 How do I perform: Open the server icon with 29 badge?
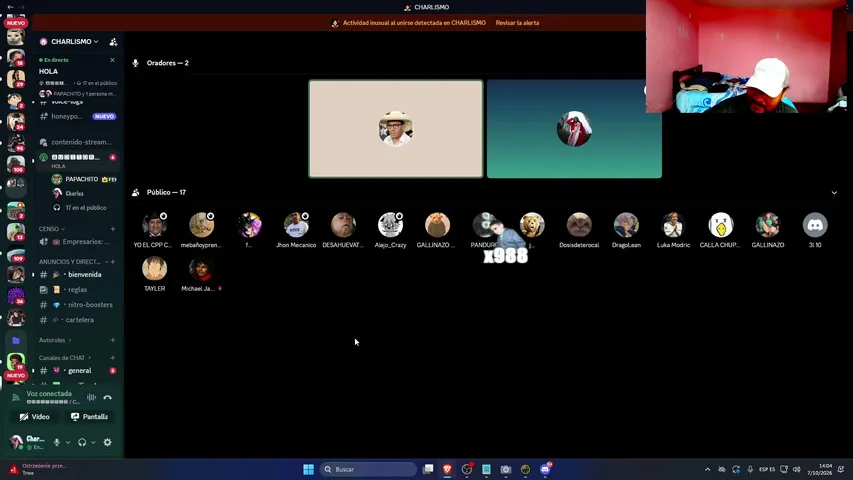pos(16,79)
